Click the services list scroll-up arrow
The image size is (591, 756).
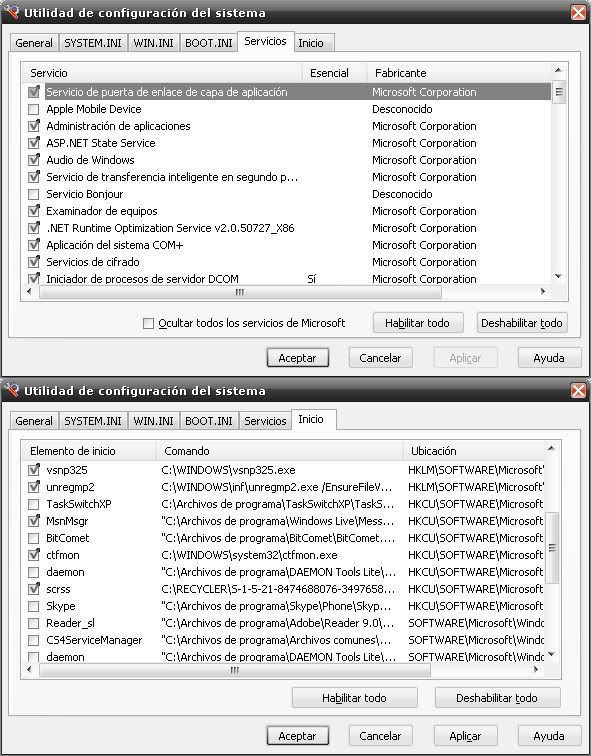558,71
